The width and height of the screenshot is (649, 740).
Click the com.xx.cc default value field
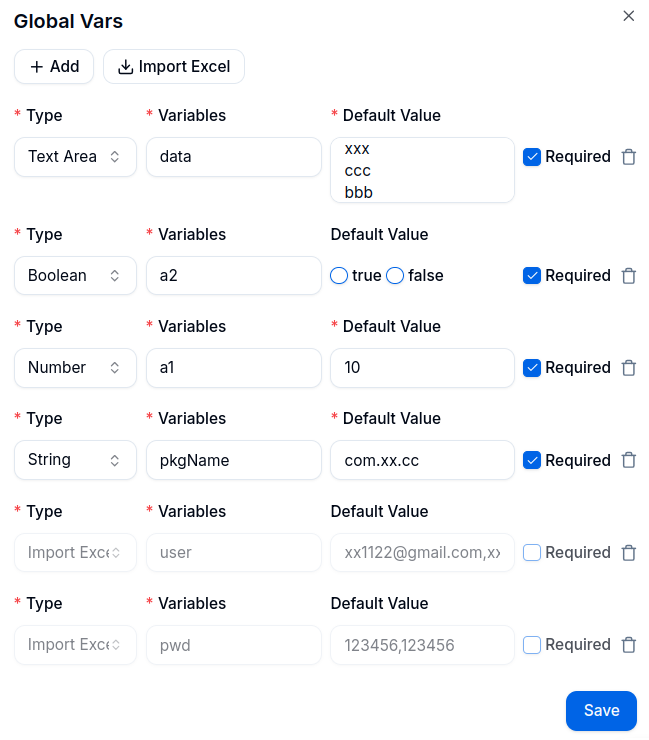[422, 460]
